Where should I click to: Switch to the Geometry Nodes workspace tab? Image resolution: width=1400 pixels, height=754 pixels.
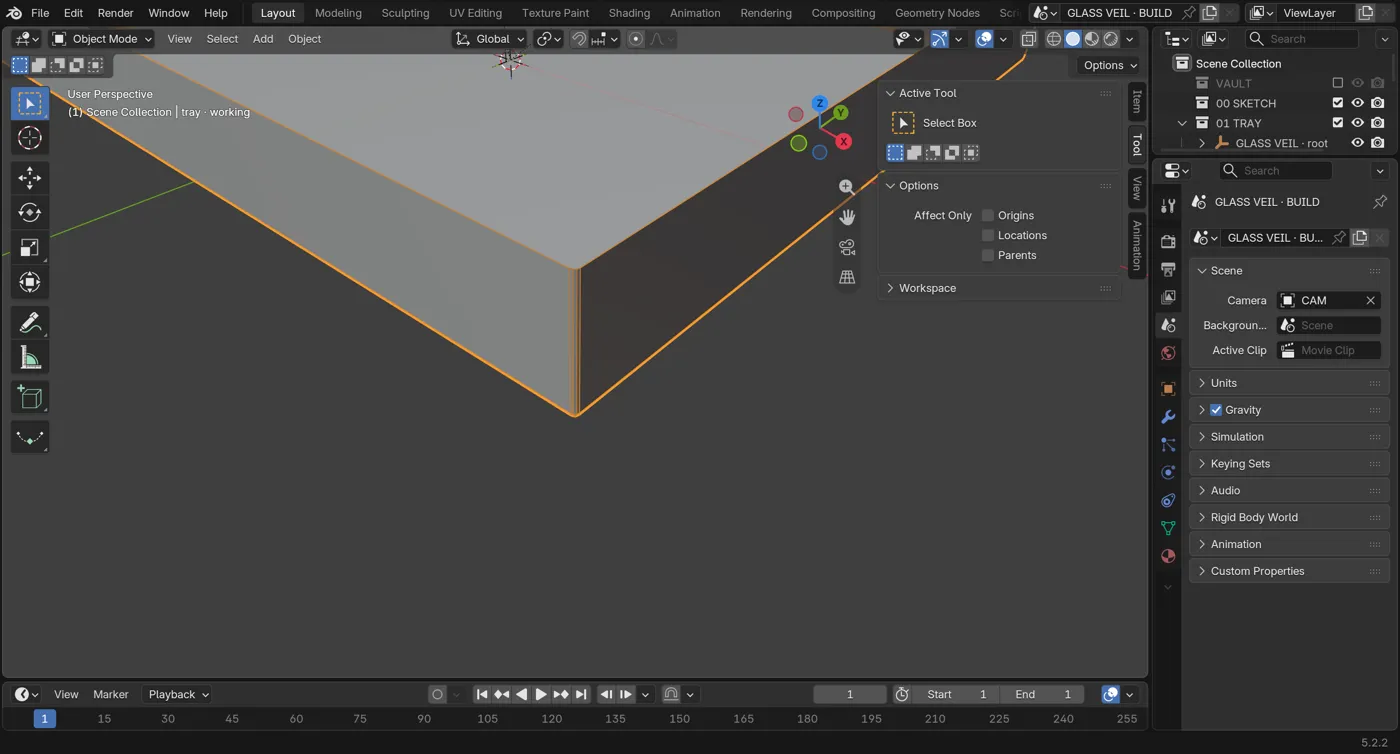pos(937,13)
